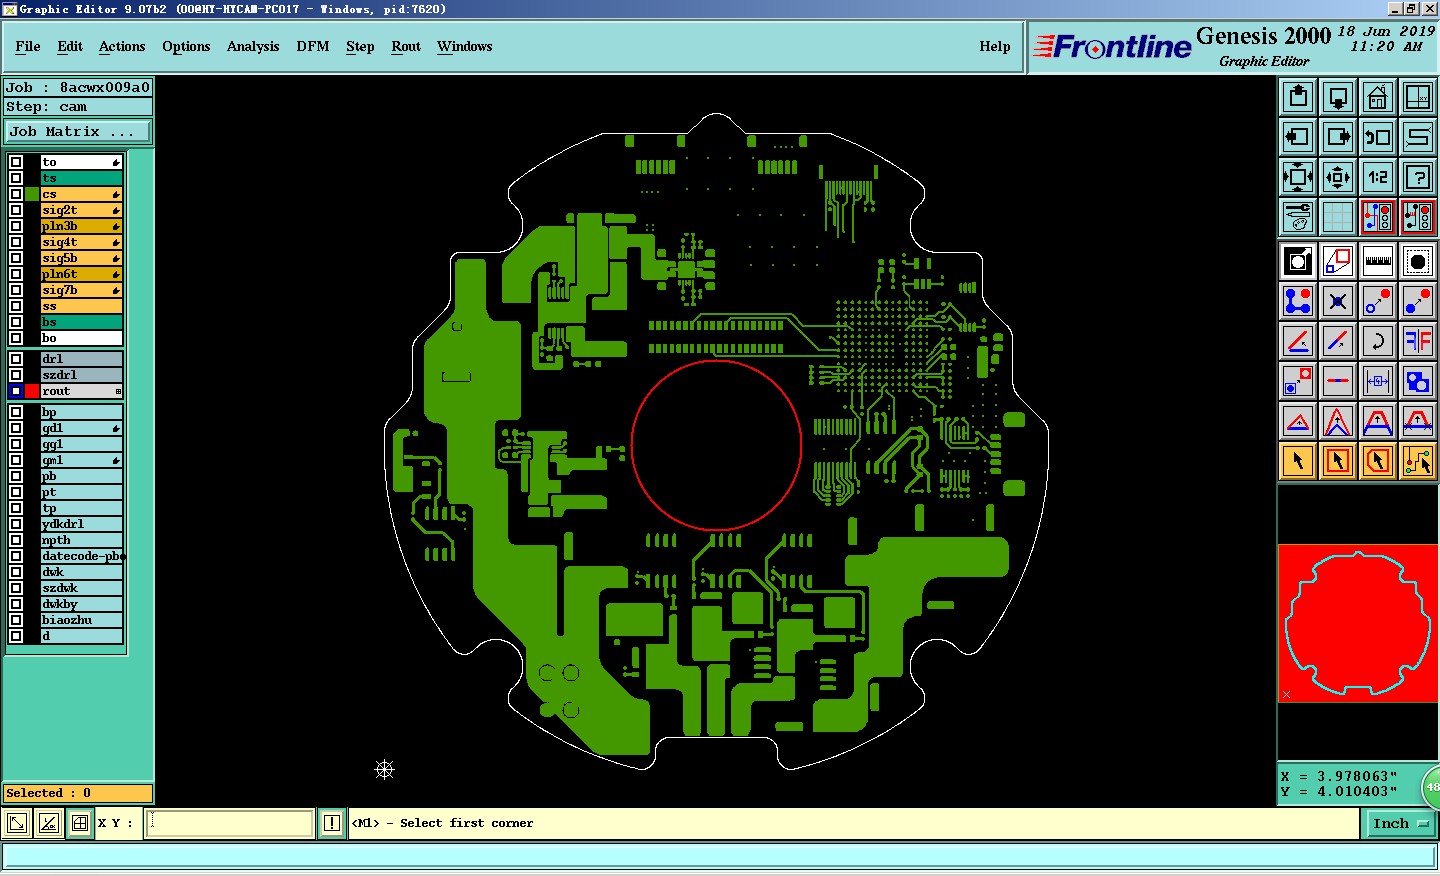Toggle checkbox for layer 'sig2t'

click(16, 210)
